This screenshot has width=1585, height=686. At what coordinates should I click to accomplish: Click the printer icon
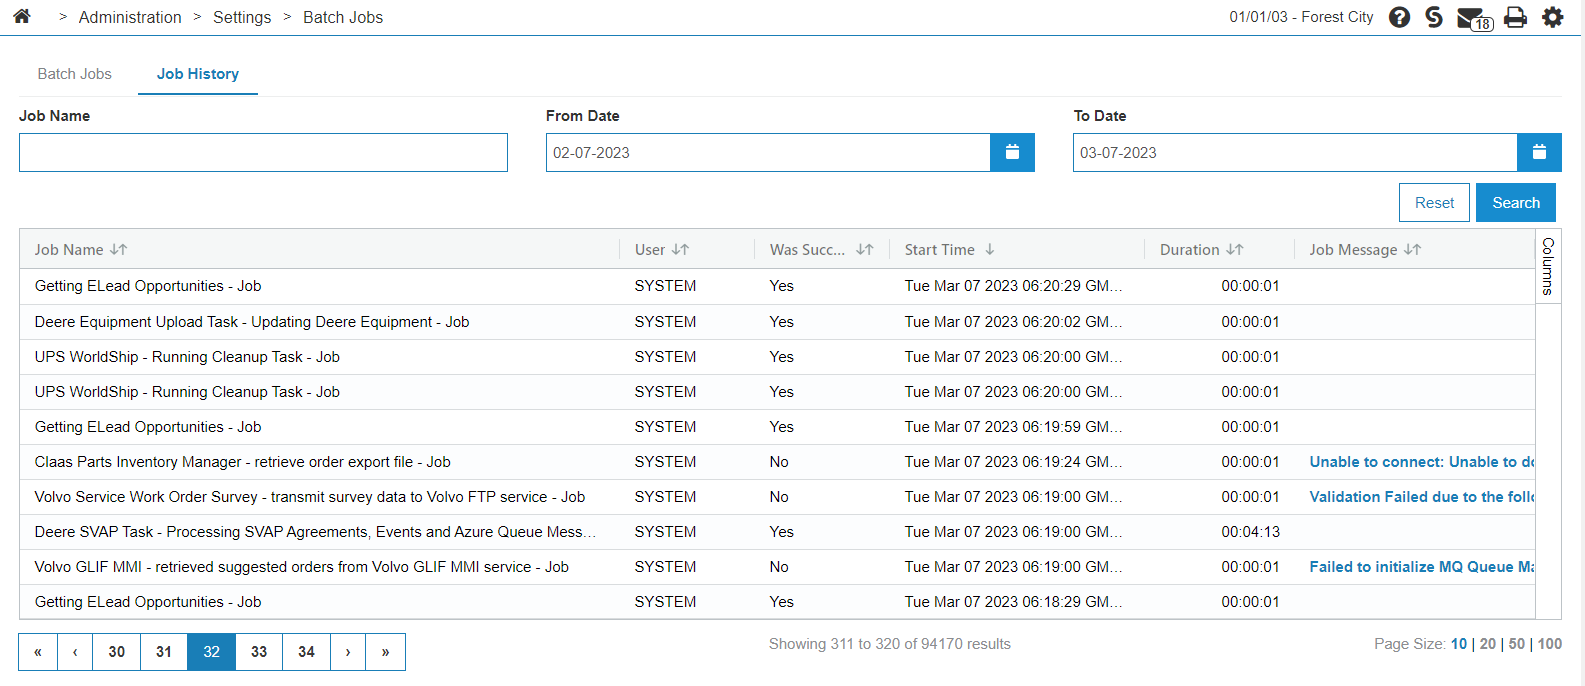tap(1516, 17)
